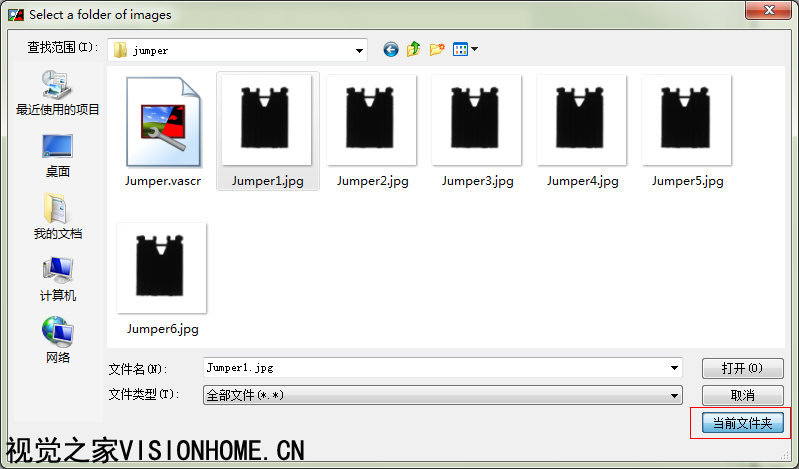Open 网络 location in sidebar

(x=58, y=340)
